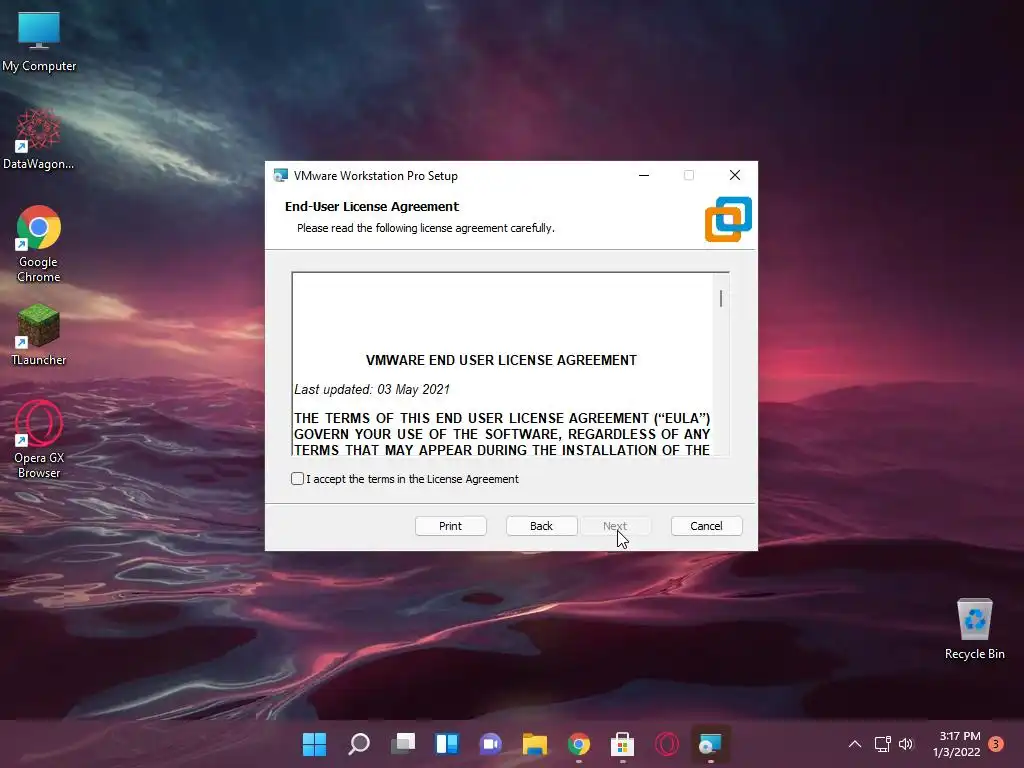Click the Next button in setup

click(x=615, y=526)
